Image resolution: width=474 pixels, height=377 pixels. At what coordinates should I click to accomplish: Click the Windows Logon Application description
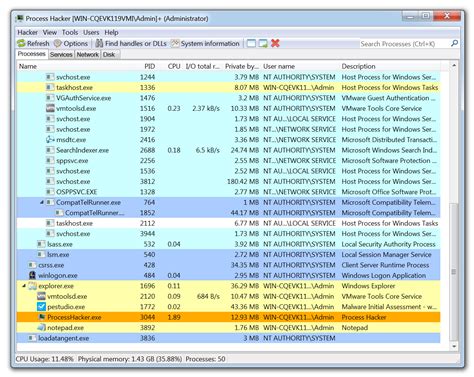(x=384, y=276)
